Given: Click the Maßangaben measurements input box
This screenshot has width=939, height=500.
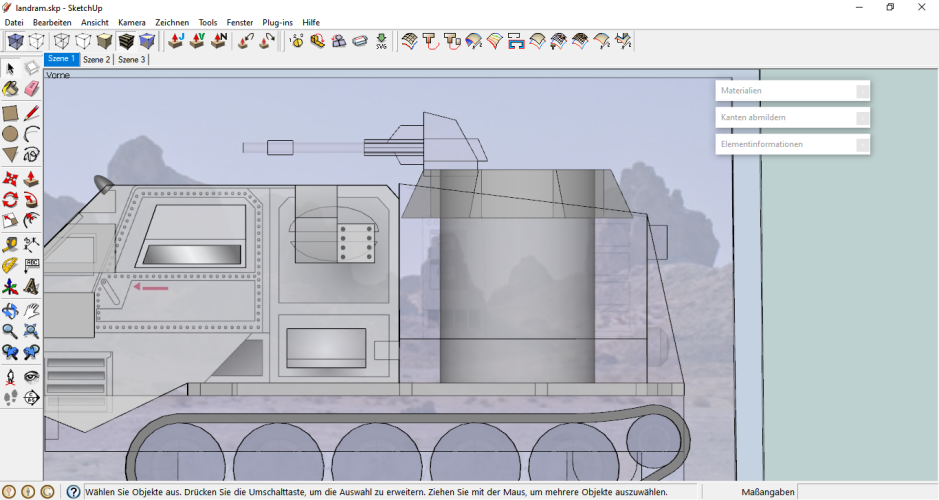Looking at the screenshot, I should [867, 492].
